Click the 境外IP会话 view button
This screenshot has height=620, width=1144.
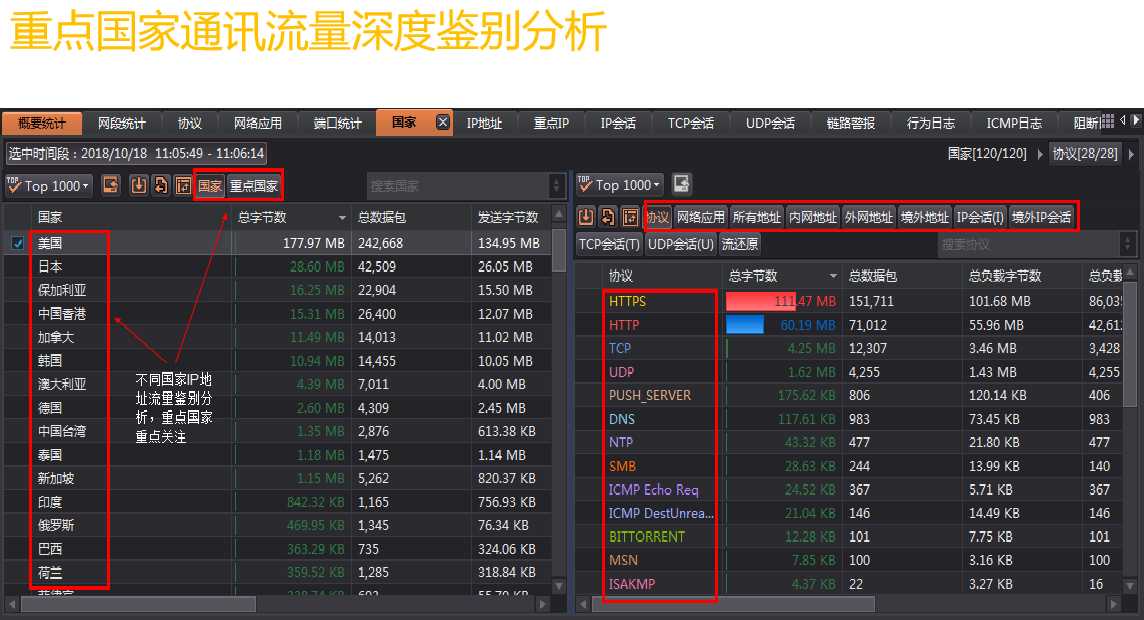[1041, 217]
